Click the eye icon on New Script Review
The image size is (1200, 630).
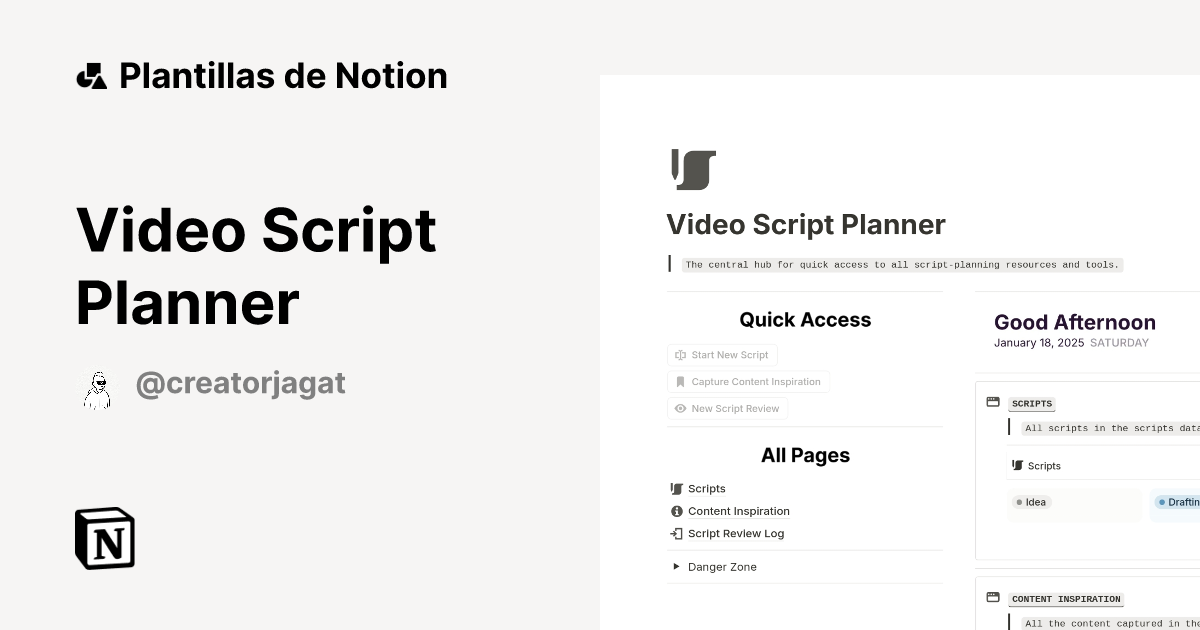pos(681,408)
